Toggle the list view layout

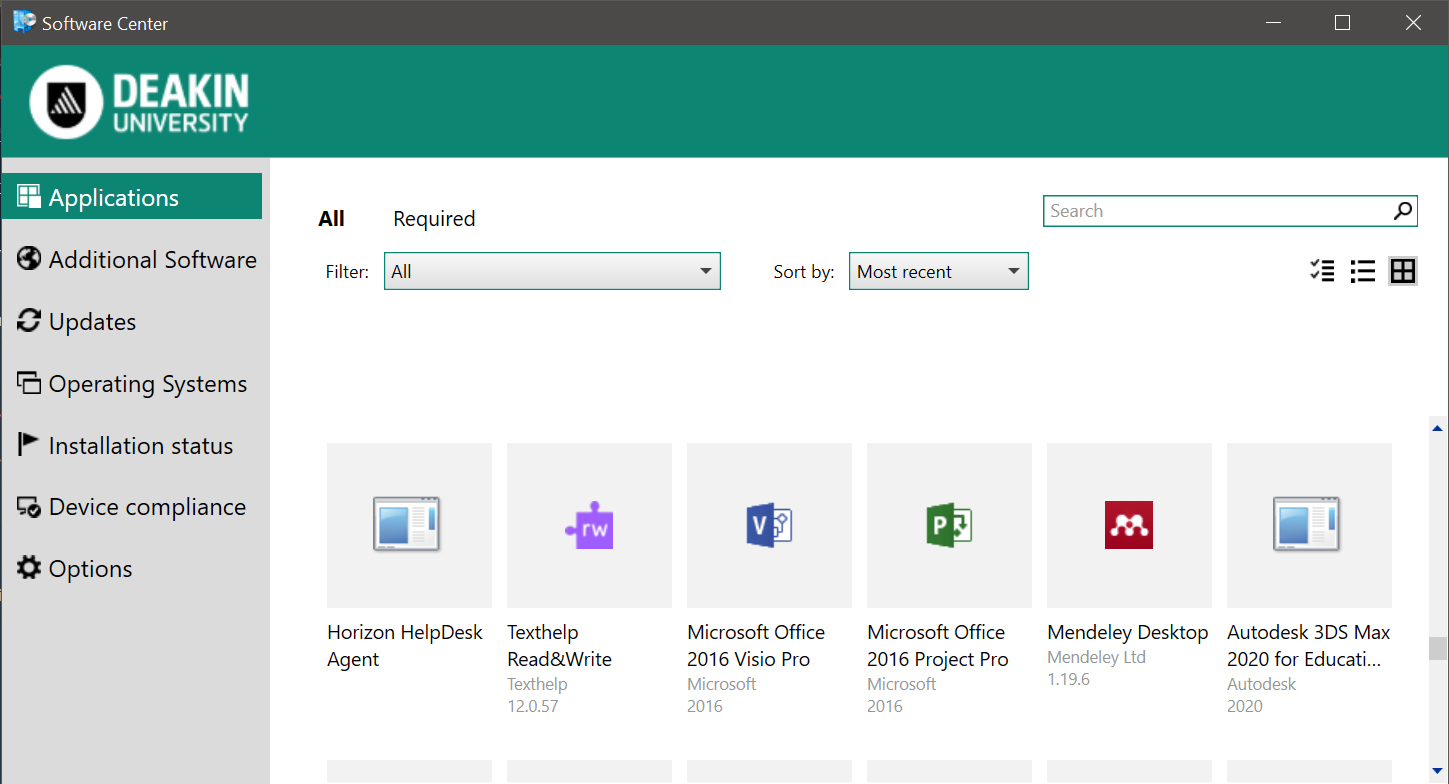click(1362, 270)
